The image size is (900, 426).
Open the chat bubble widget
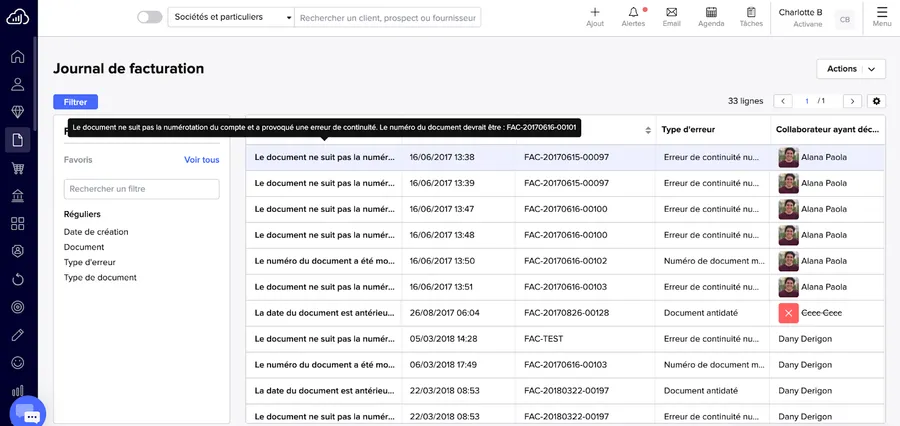[28, 412]
